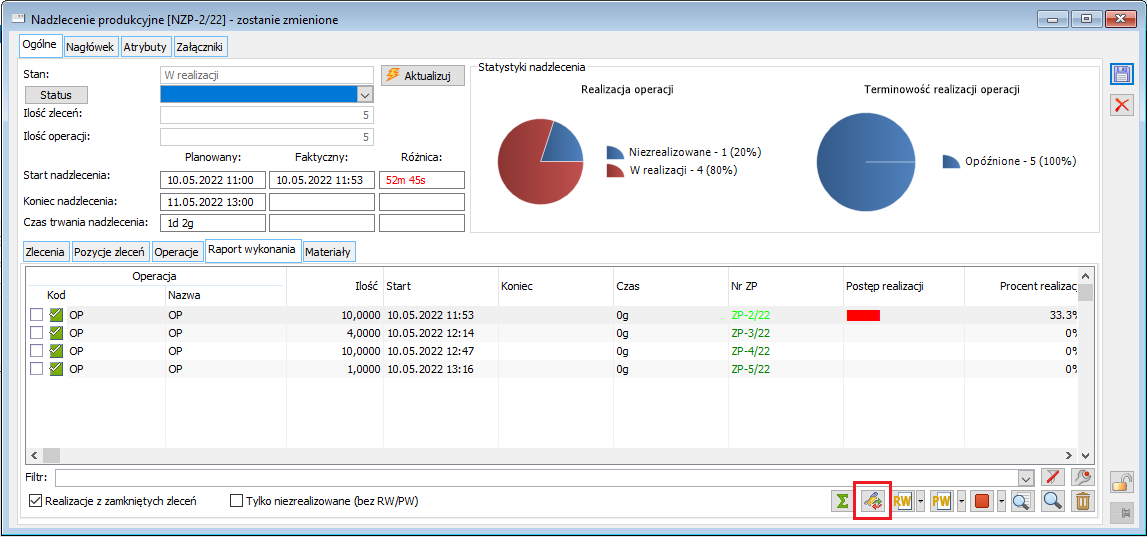Open the Status dropdown list
1147x537 pixels.
[364, 94]
